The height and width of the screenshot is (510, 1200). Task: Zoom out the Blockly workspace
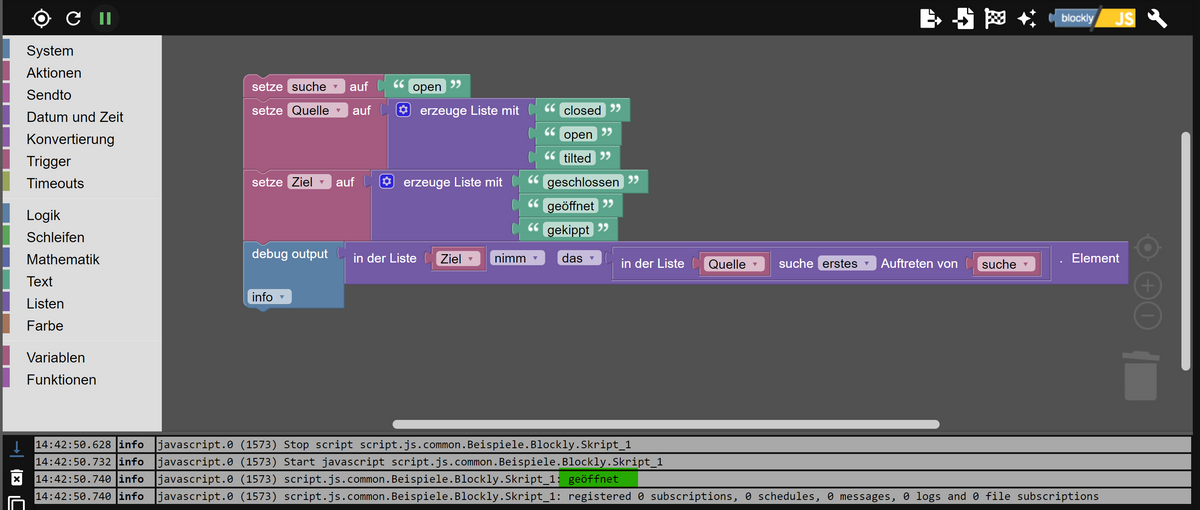pyautogui.click(x=1148, y=316)
